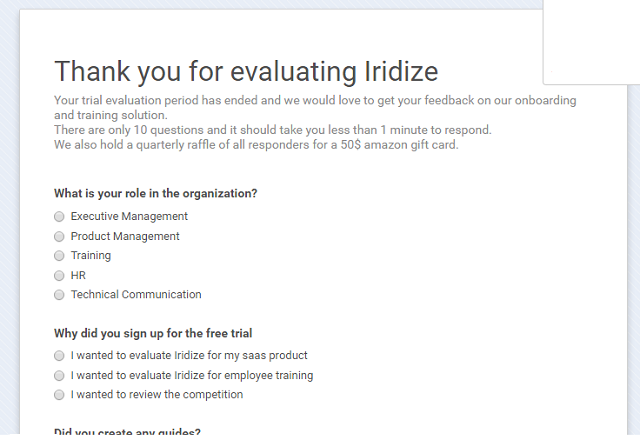This screenshot has width=640, height=440.
Task: Choose the Product Management role option
Action: 59,236
